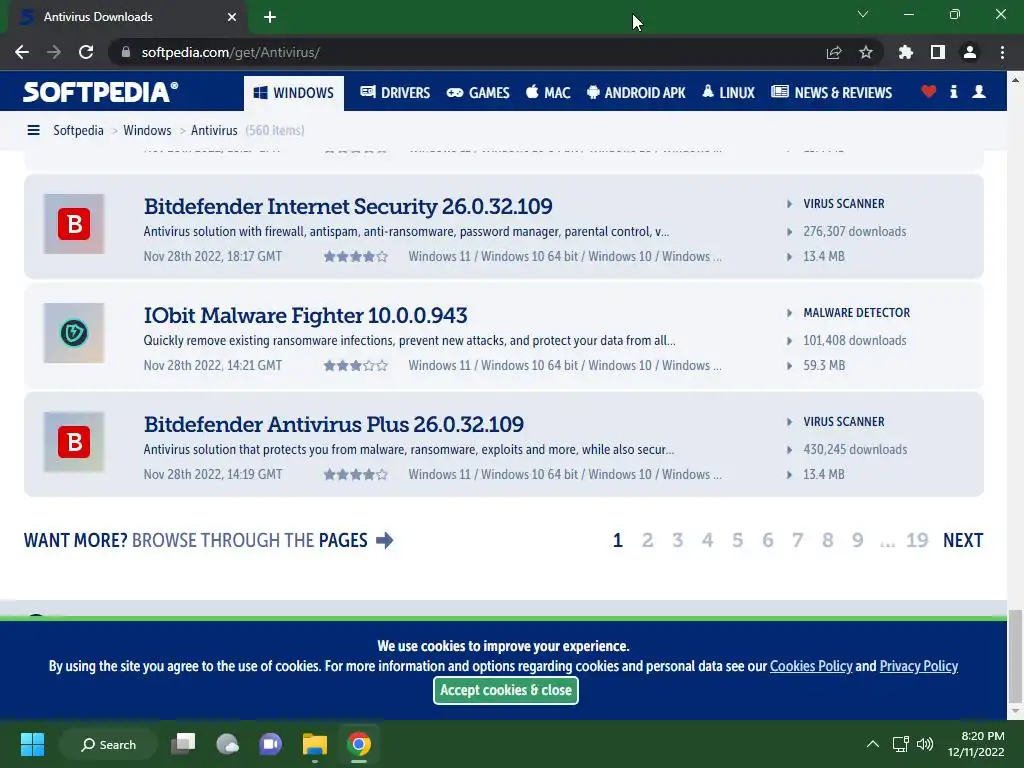Open the Softpedia user account icon
The width and height of the screenshot is (1024, 768).
[979, 91]
